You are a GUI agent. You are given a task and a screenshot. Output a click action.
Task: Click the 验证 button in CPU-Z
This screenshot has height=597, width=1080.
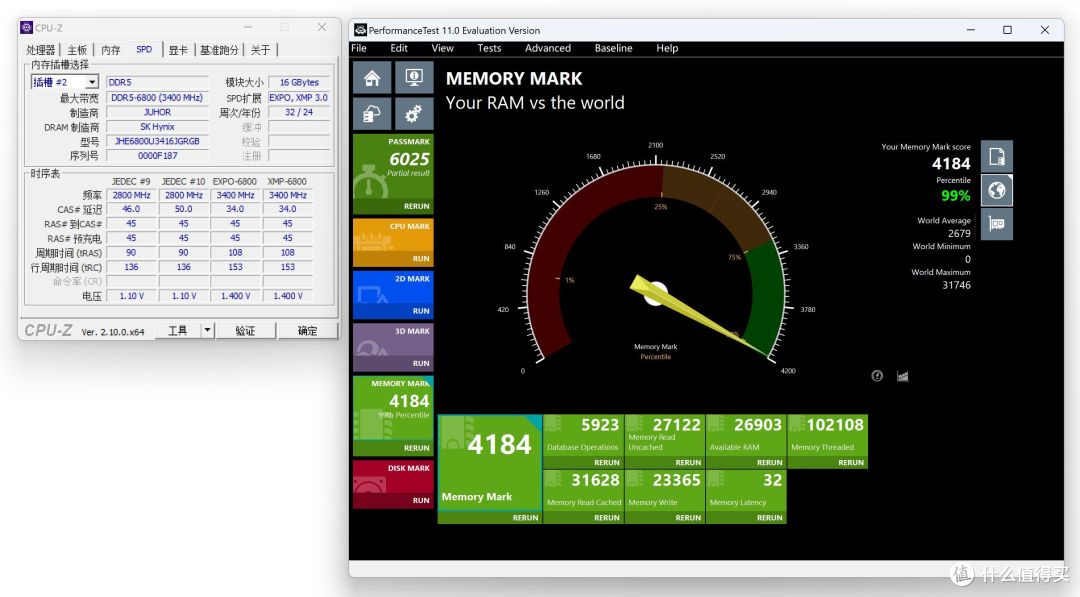[x=245, y=331]
